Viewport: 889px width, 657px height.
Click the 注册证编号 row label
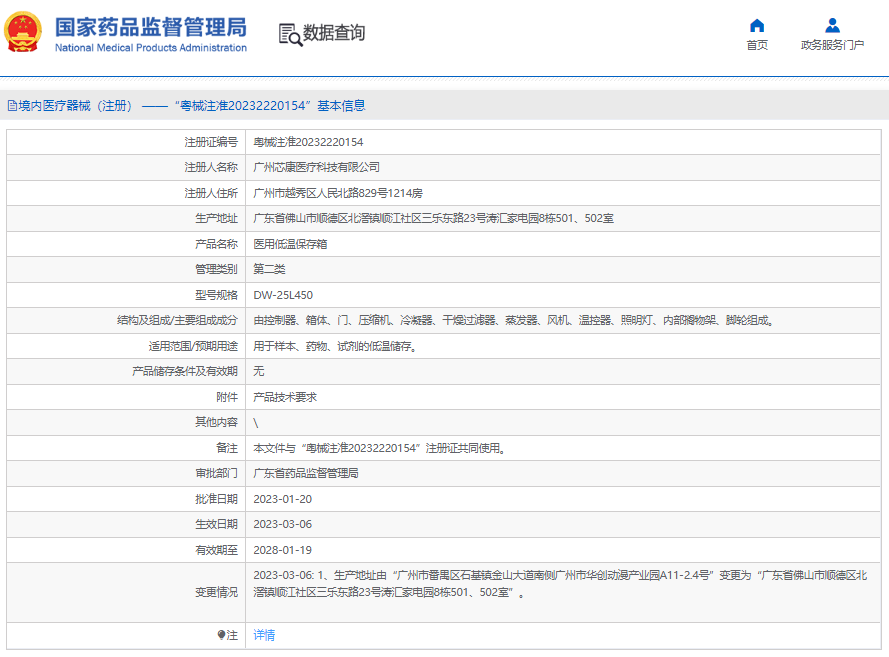click(x=211, y=142)
